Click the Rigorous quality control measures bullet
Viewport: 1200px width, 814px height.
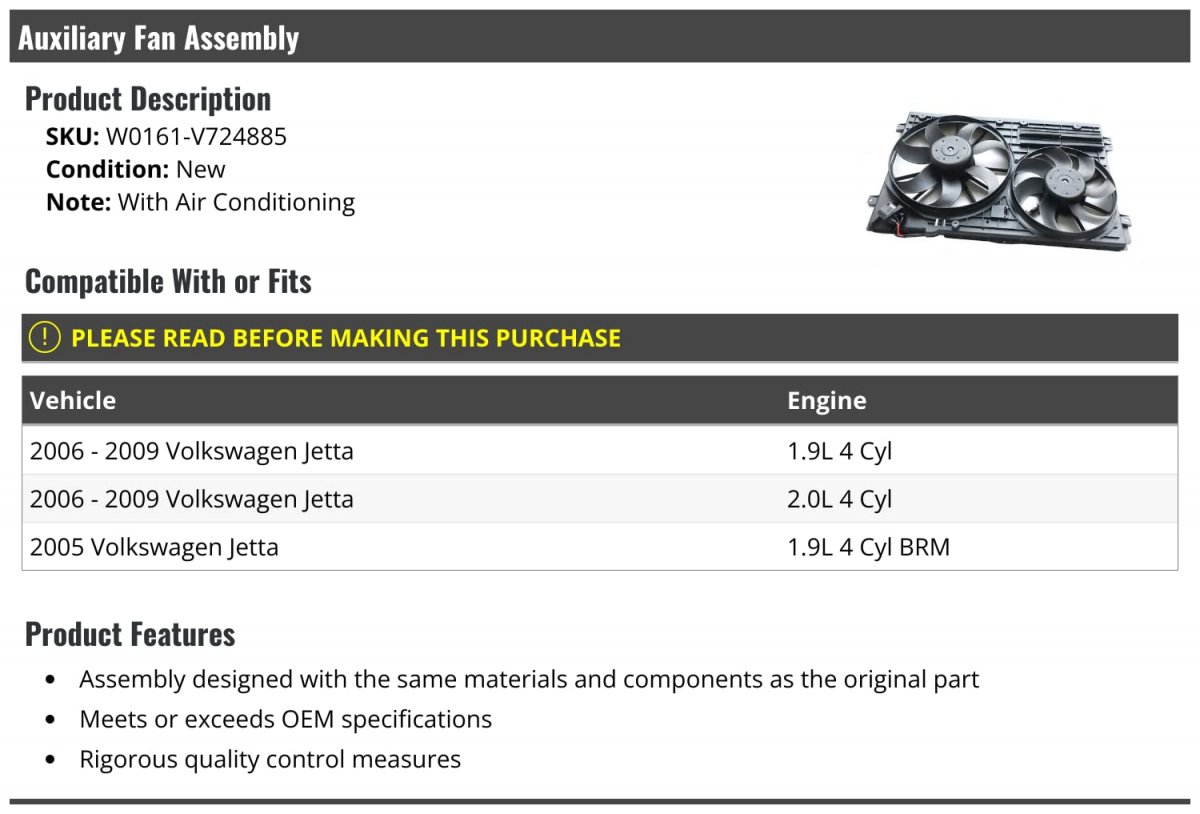(x=270, y=759)
